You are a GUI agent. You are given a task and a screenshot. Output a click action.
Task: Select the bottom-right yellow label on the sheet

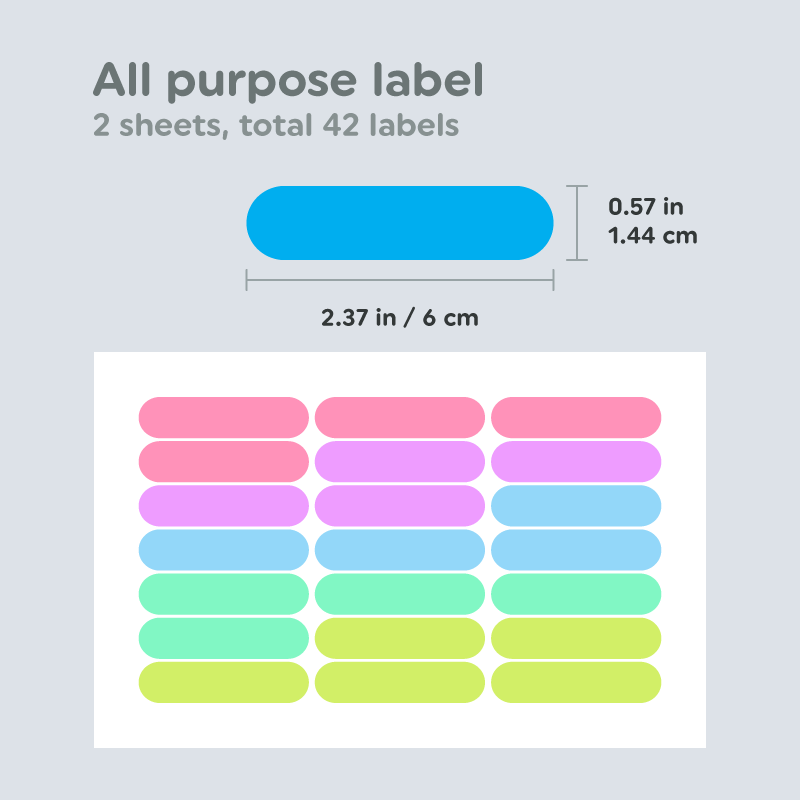576,682
